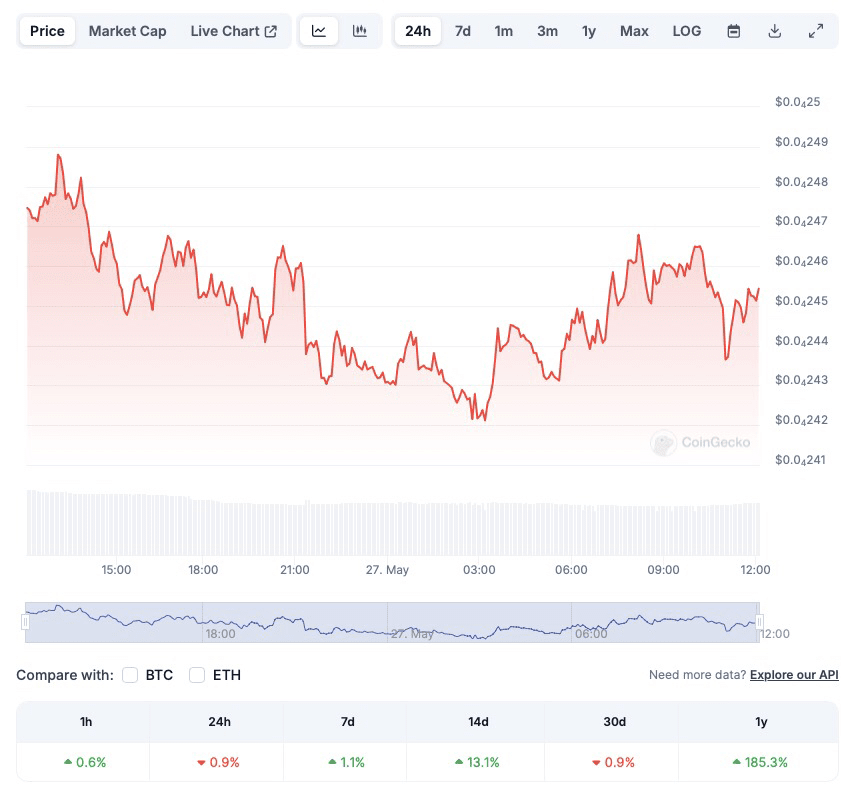Image resolution: width=841 pixels, height=790 pixels.
Task: Switch to the Market Cap tab
Action: tap(127, 31)
